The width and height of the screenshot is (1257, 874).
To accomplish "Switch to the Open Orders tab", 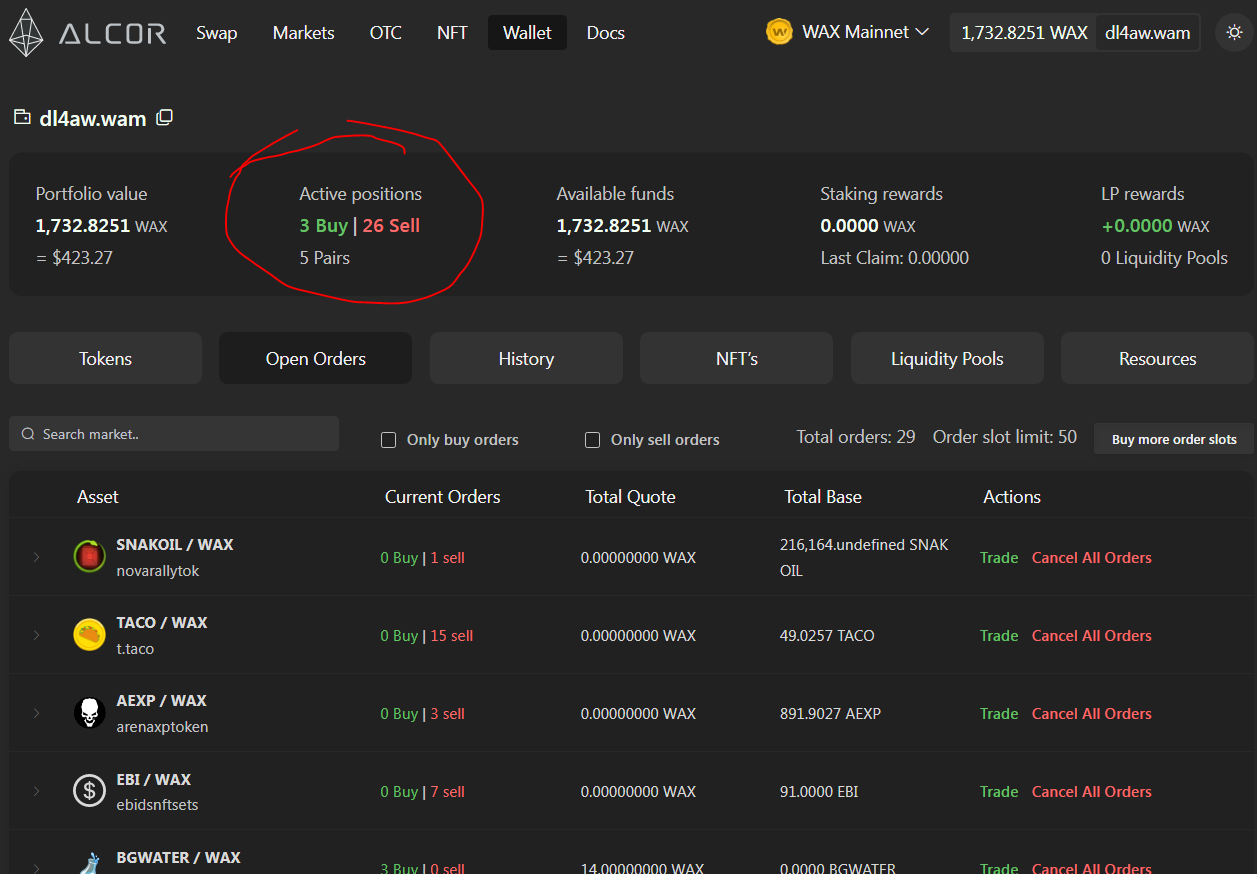I will (x=315, y=358).
